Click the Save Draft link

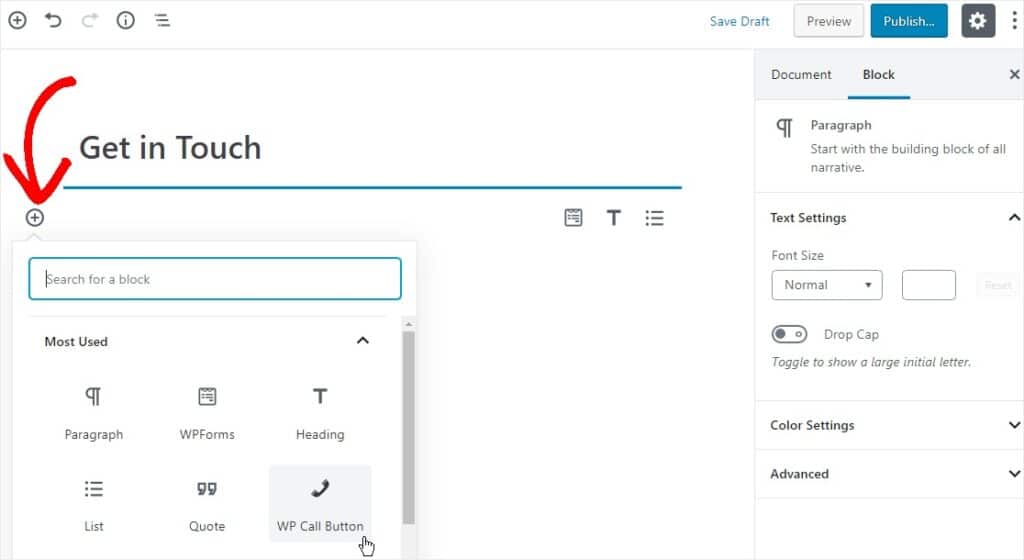coord(739,21)
